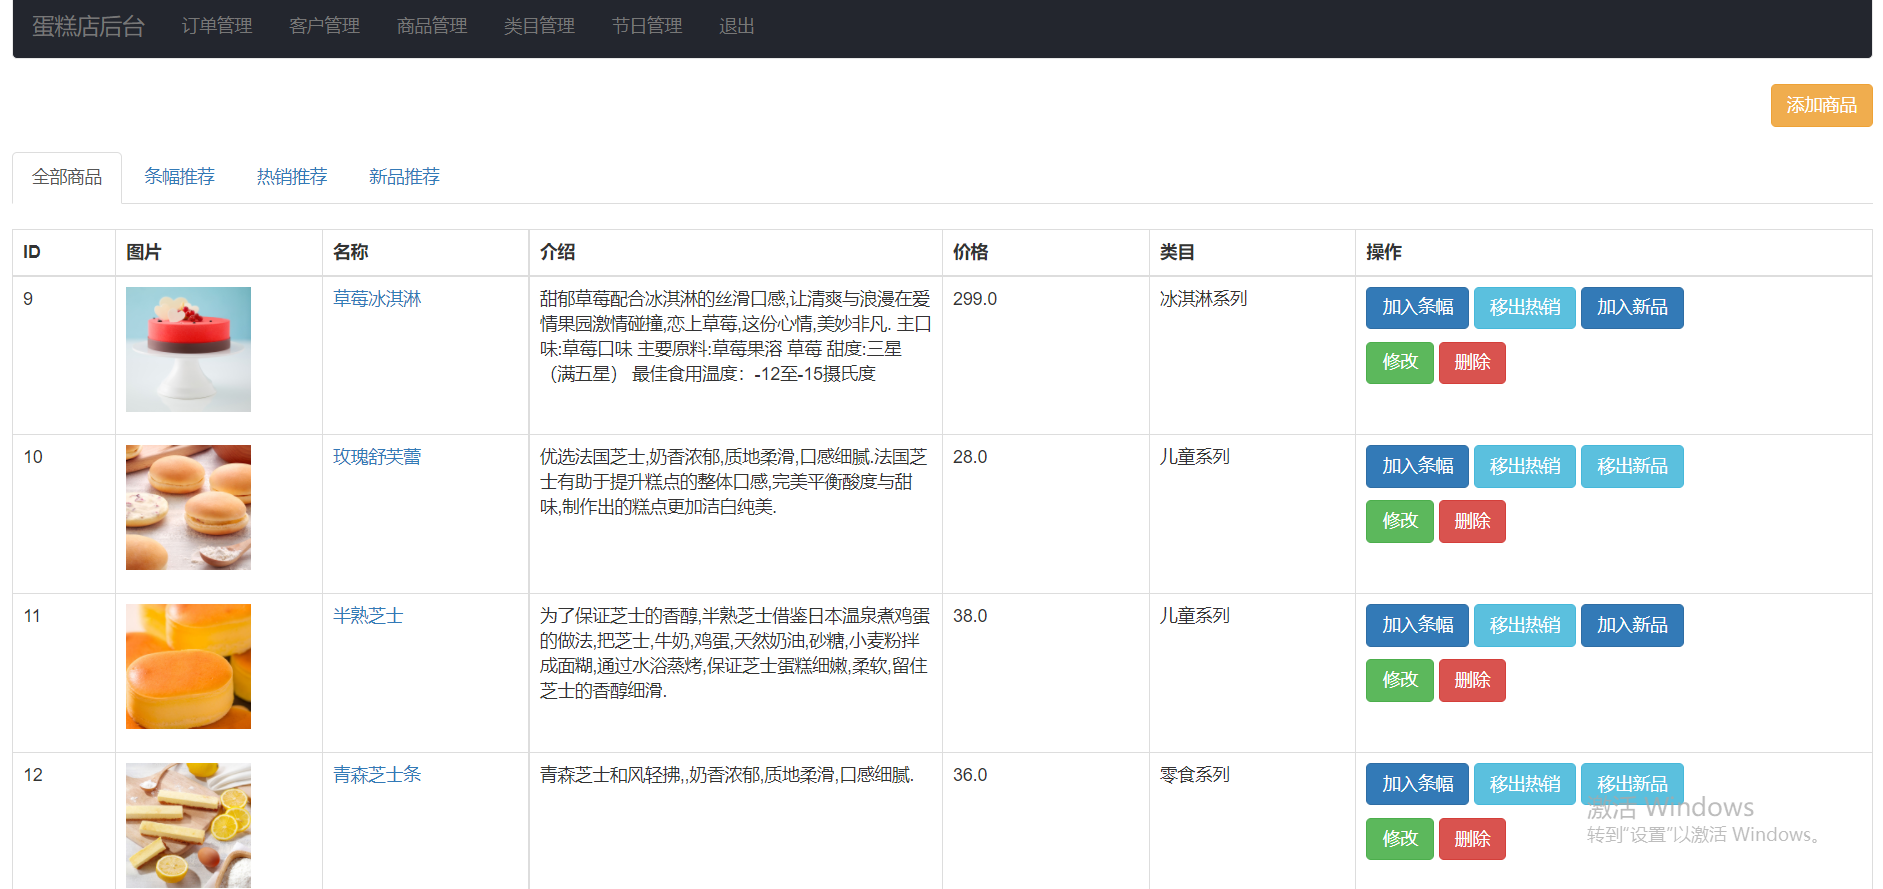Click 加入新品 for 半熟芝士
Viewport: 1883px width, 889px height.
(1632, 626)
